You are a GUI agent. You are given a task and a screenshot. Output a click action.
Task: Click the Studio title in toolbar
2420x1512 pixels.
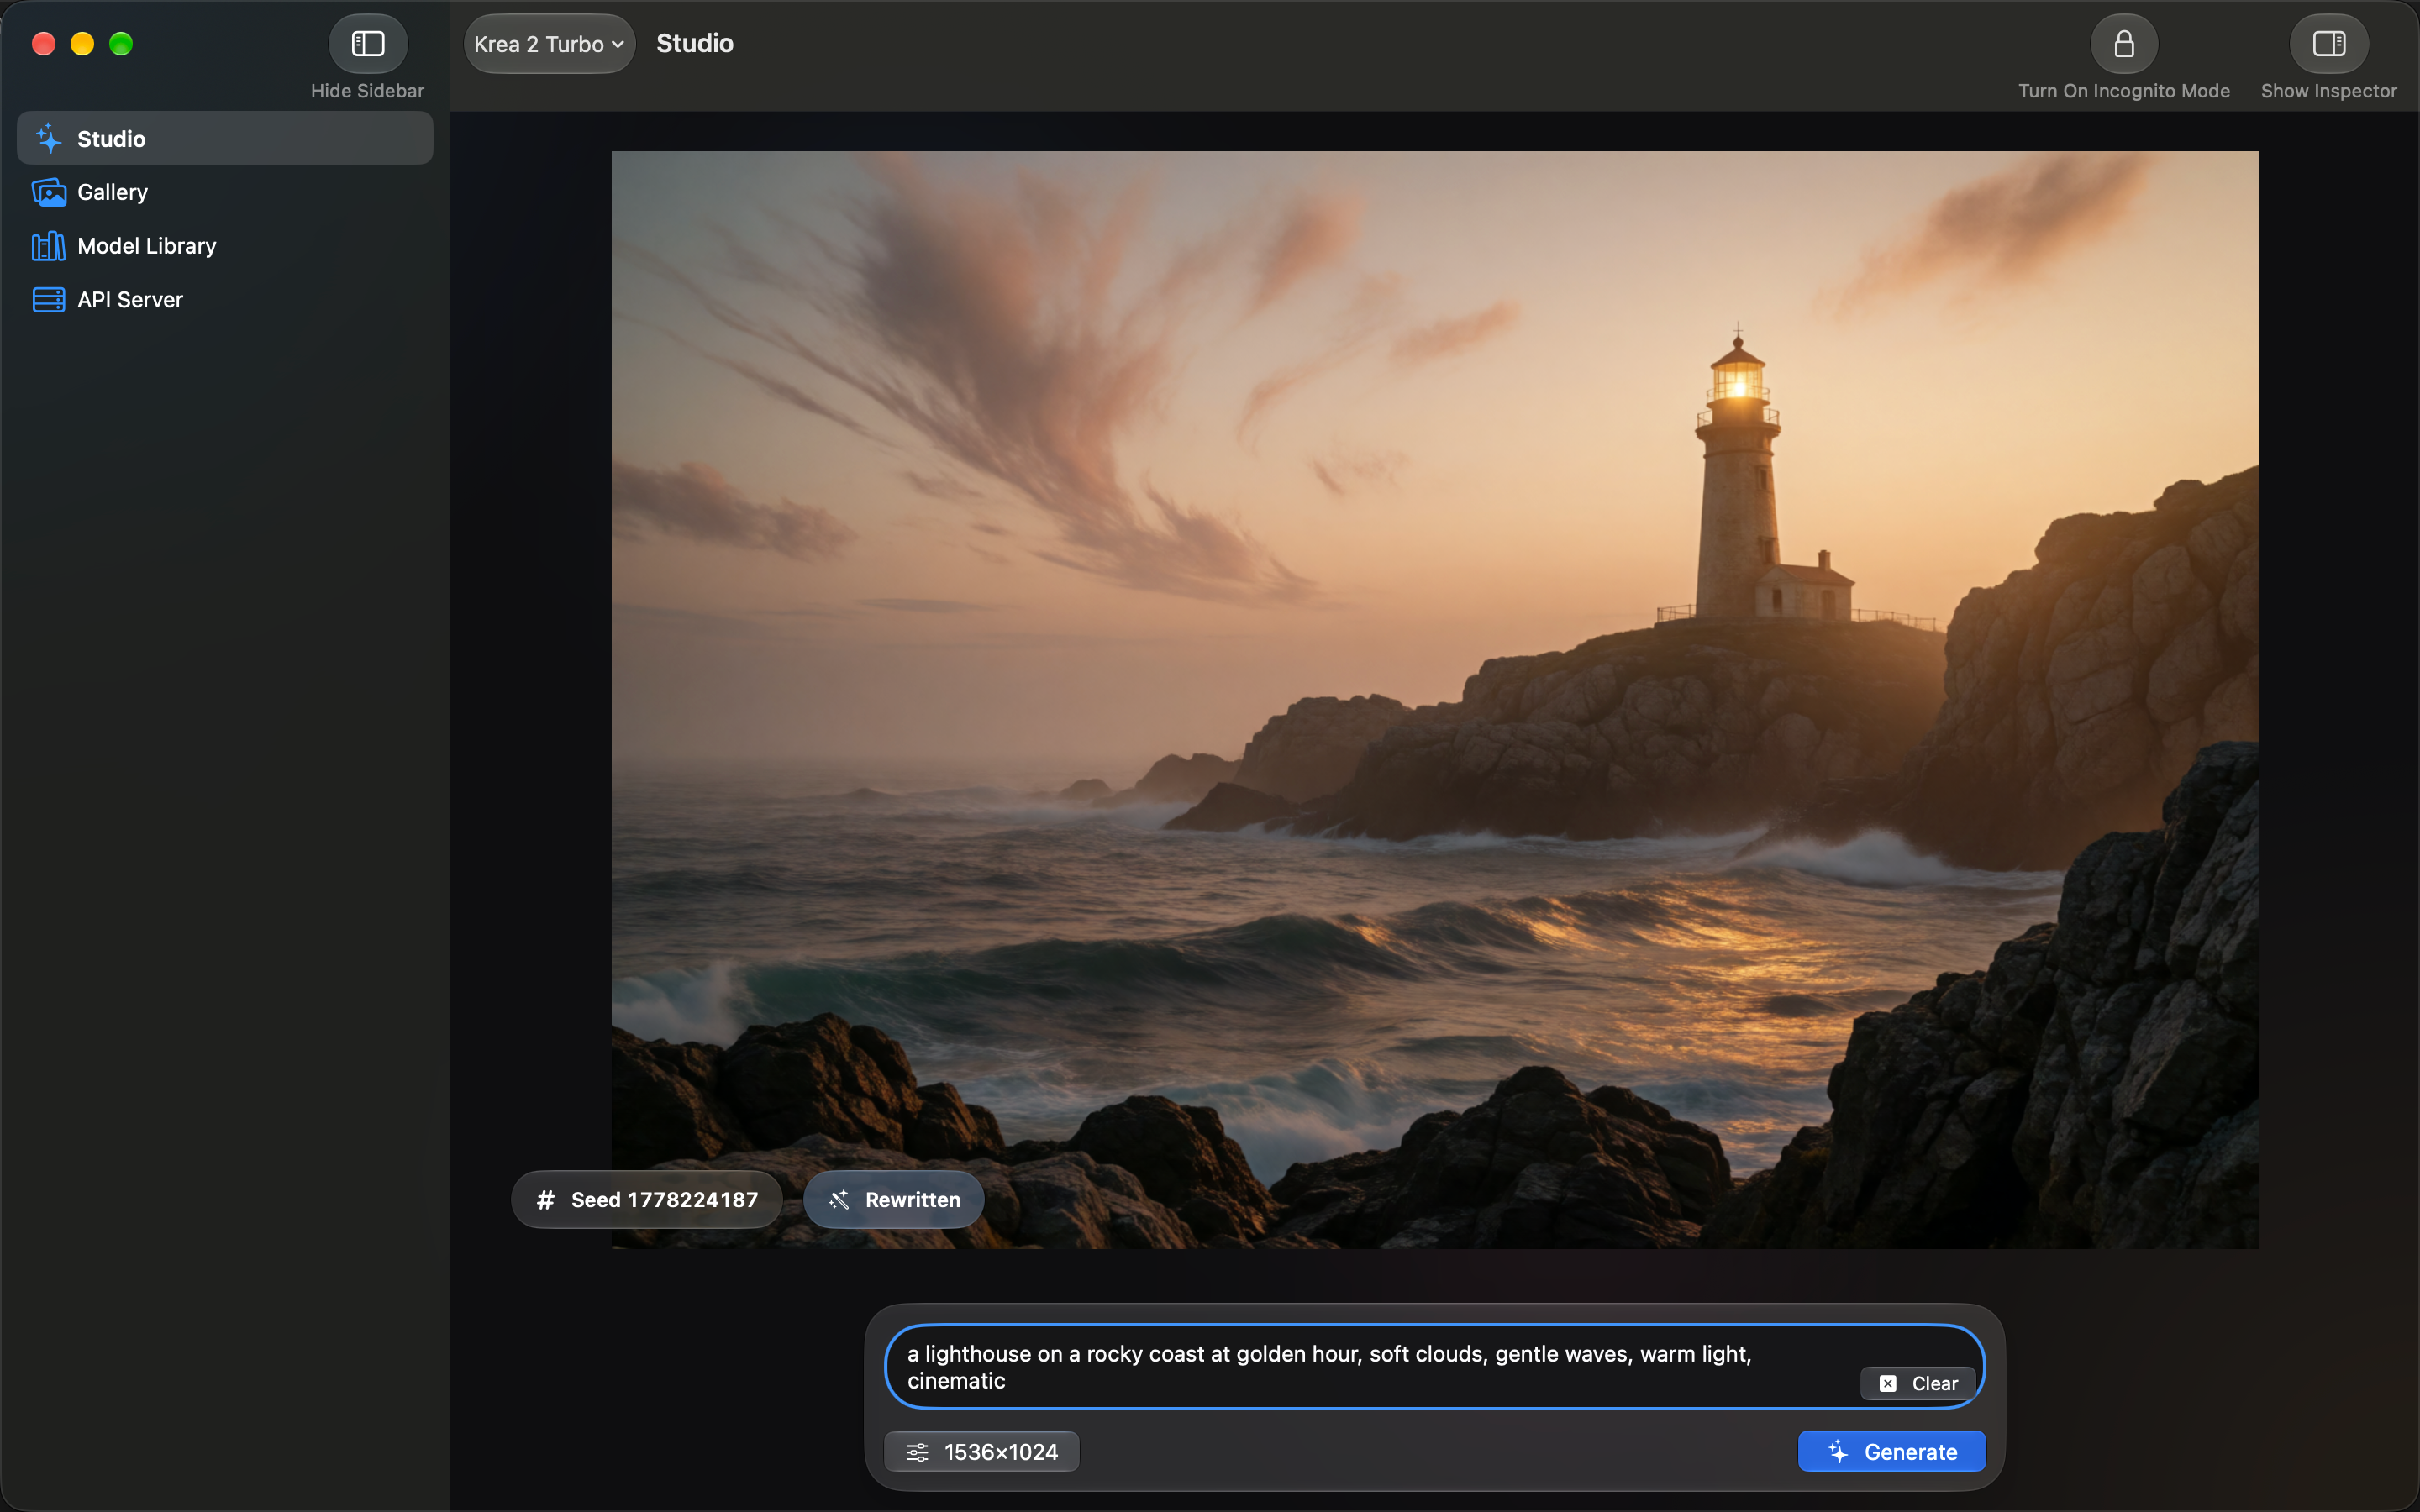[x=695, y=44]
